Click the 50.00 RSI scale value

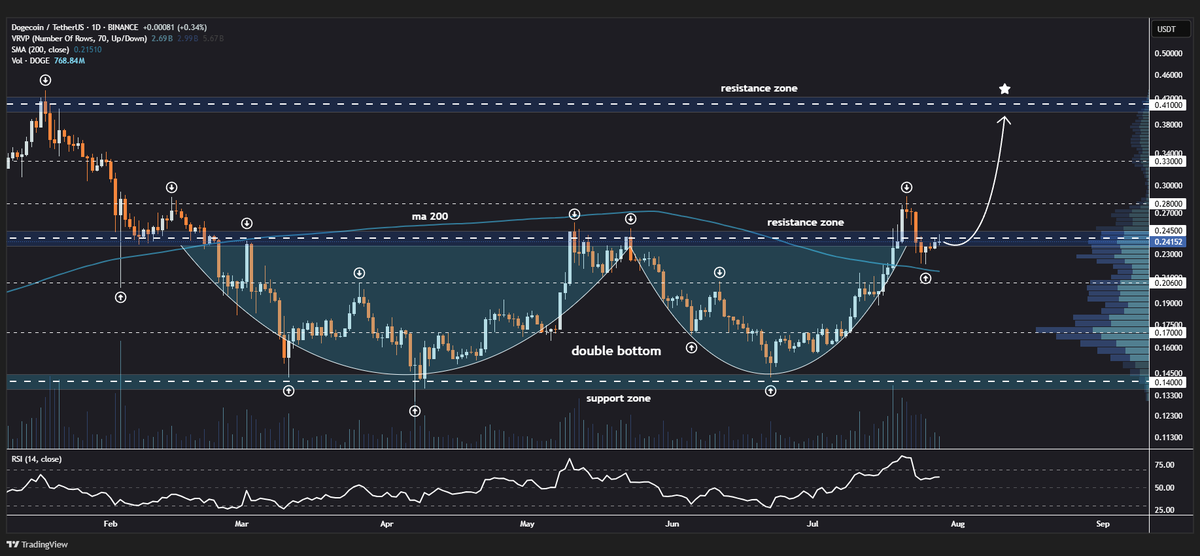click(x=1165, y=488)
